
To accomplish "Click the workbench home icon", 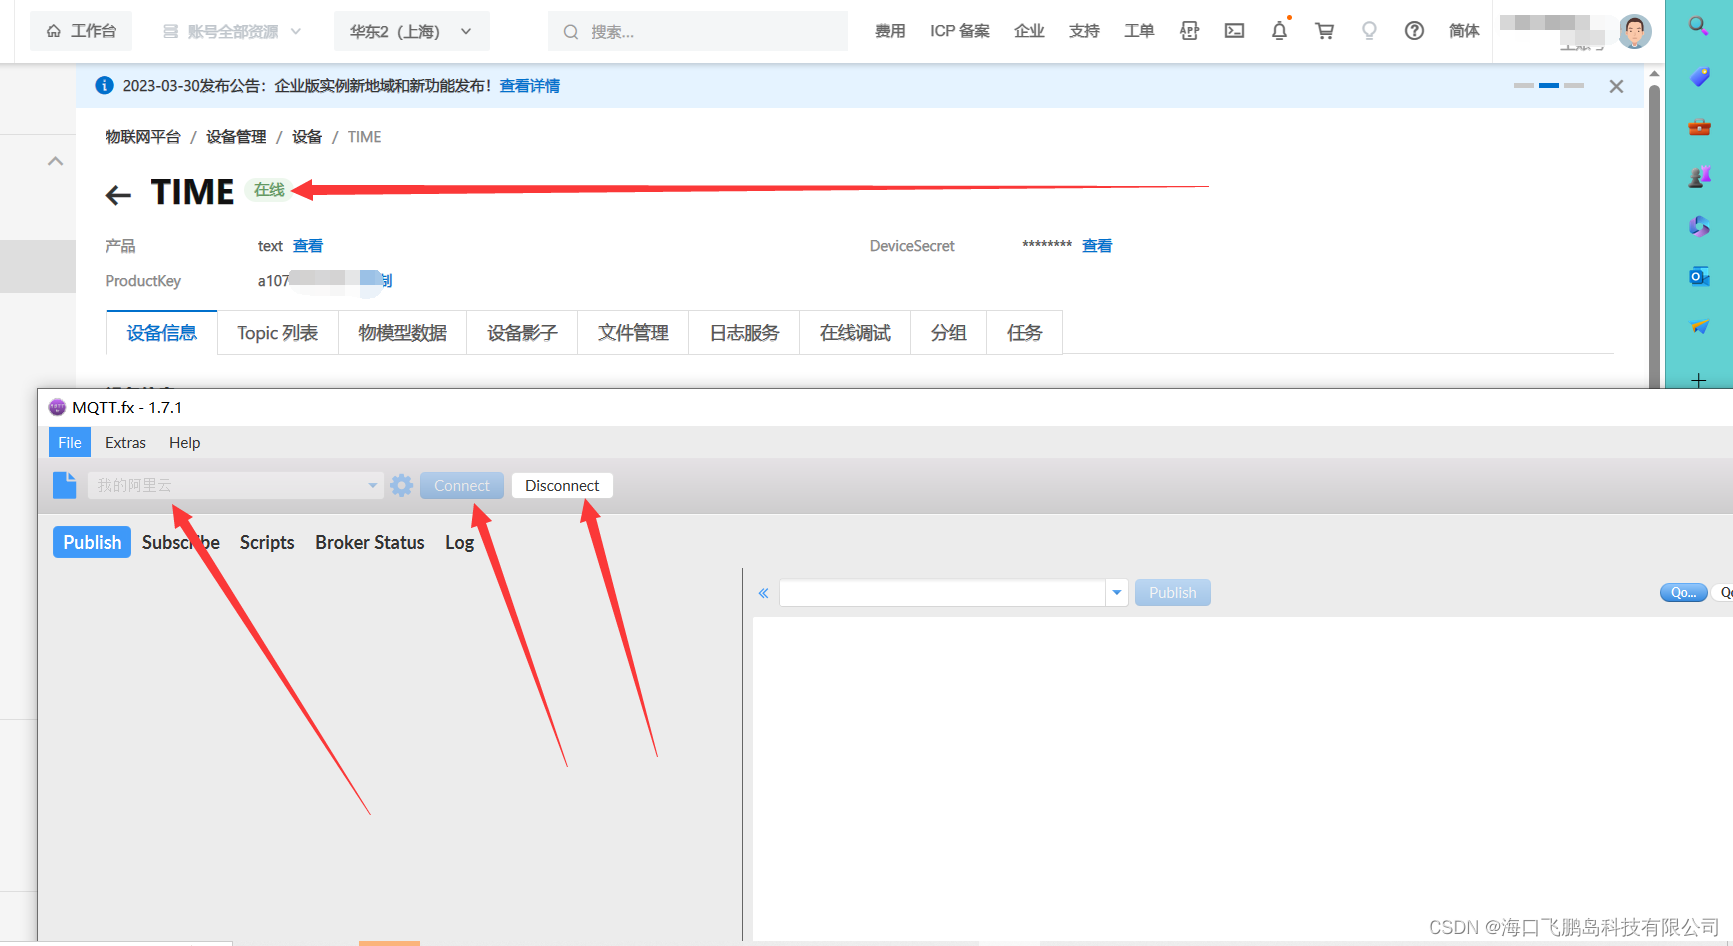I will (x=54, y=31).
